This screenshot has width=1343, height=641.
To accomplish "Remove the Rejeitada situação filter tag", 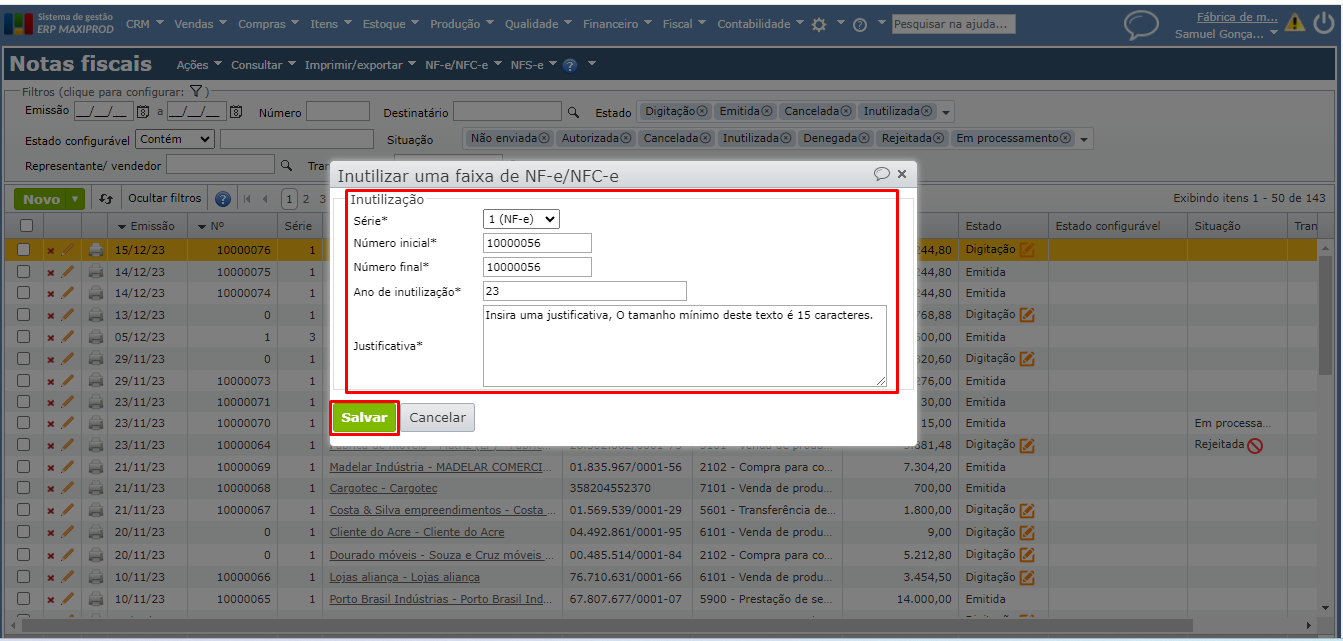I will pyautogui.click(x=940, y=138).
